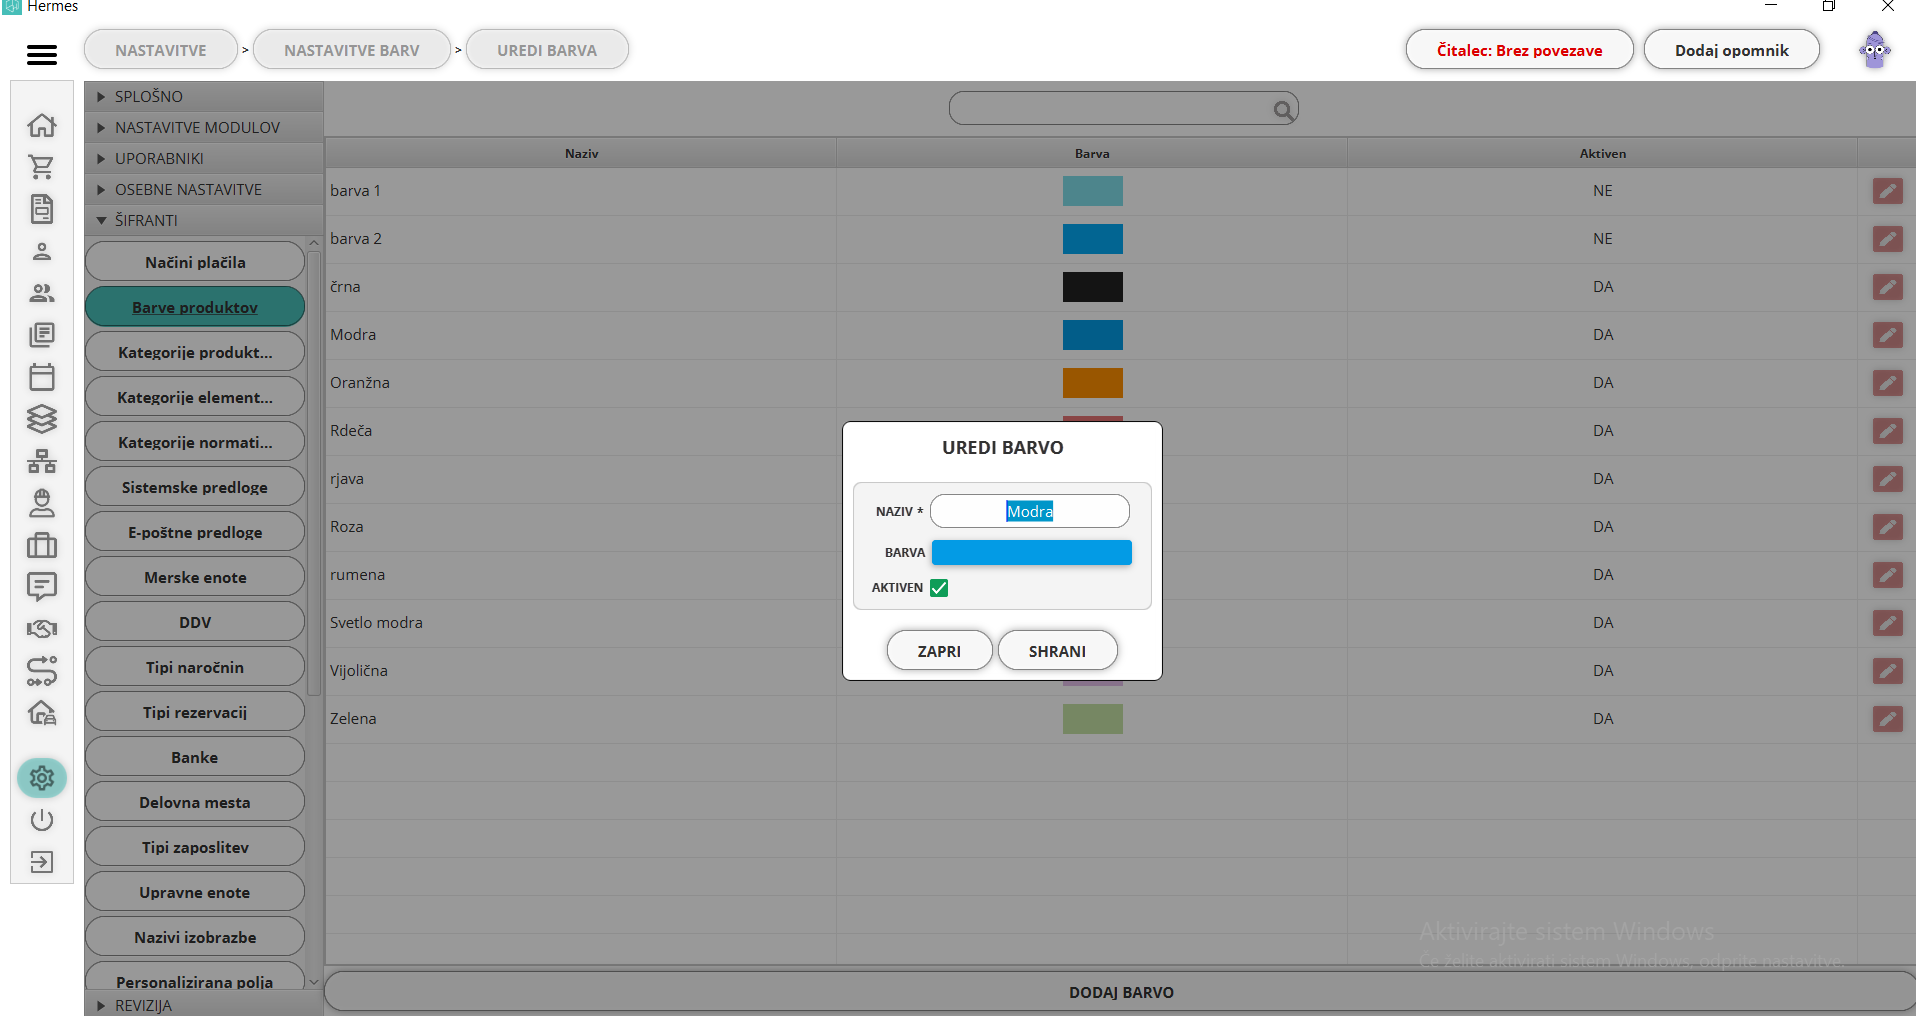Open the single person icon in sidebar
The image size is (1916, 1016).
[42, 251]
